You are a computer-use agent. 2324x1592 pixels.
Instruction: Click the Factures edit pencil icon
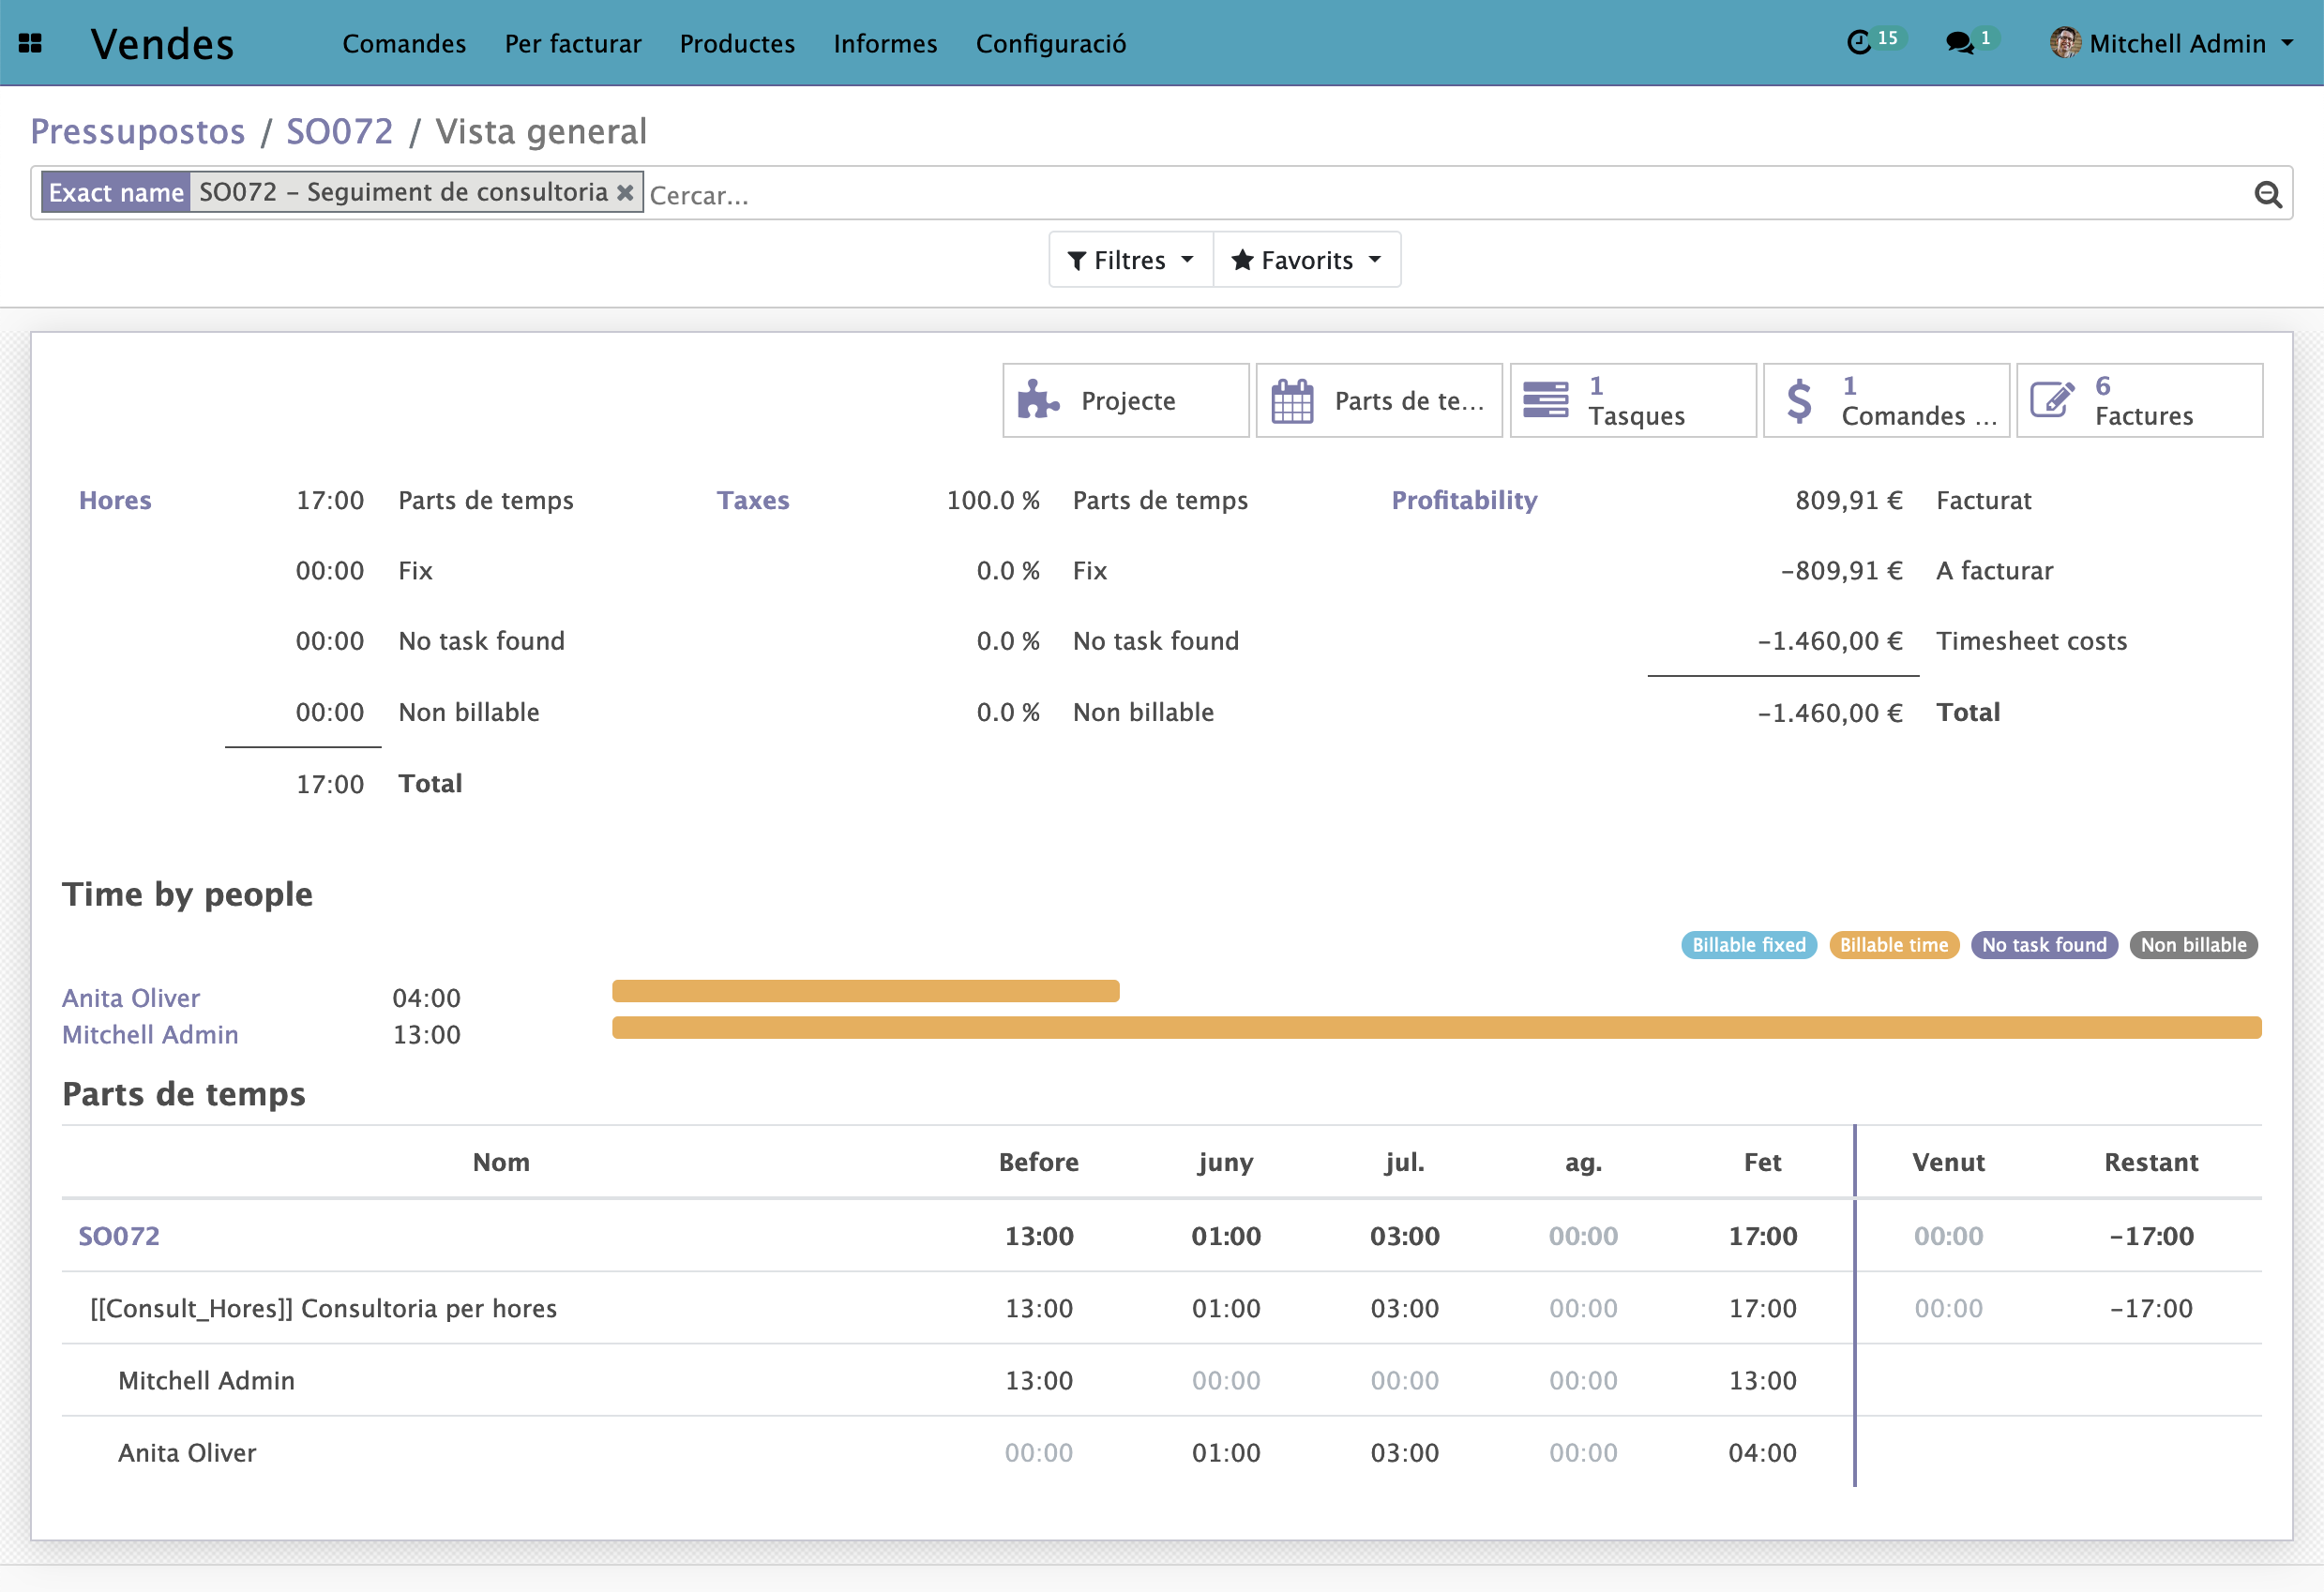[2052, 400]
